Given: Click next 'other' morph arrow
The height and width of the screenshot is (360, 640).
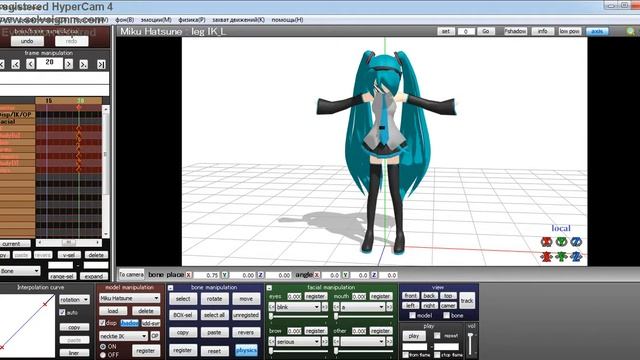Looking at the screenshot, I should [390, 341].
